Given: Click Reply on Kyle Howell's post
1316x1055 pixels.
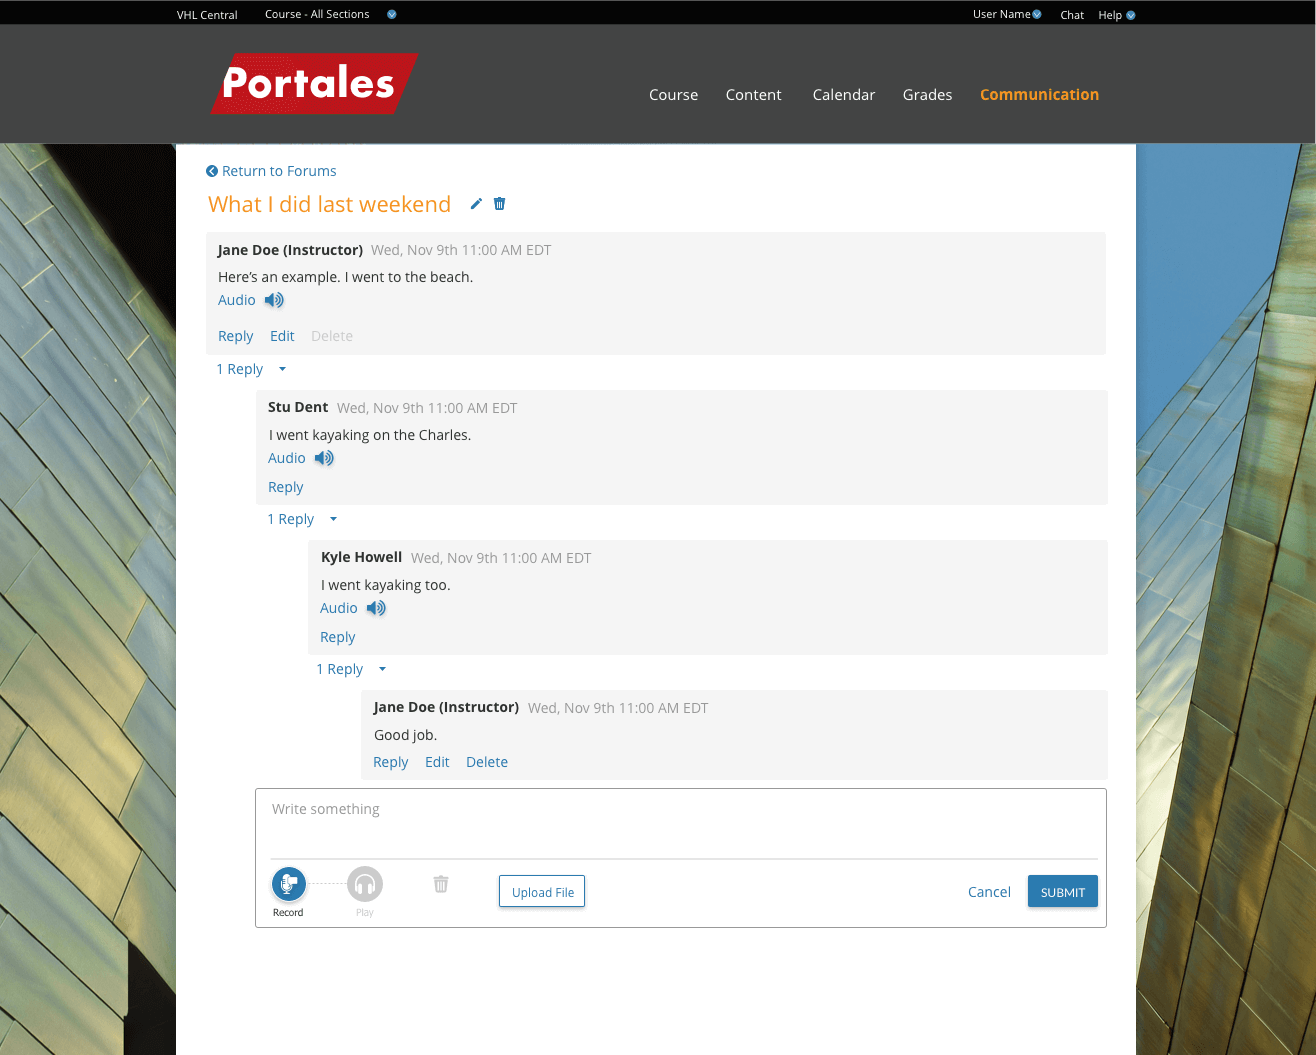Looking at the screenshot, I should 338,637.
